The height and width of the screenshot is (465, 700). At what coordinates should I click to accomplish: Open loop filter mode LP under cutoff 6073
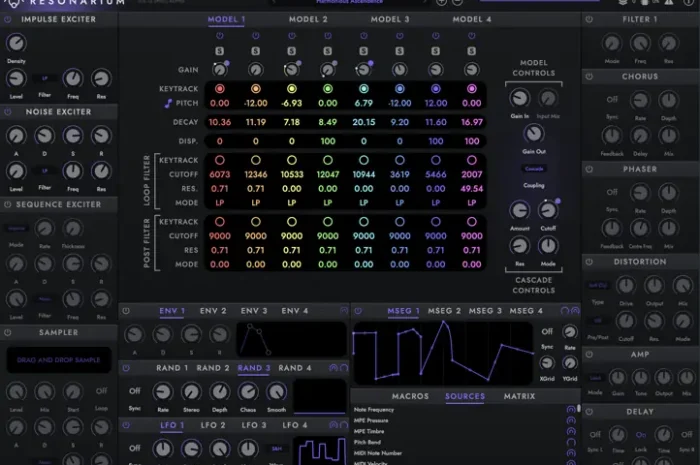[x=220, y=203]
